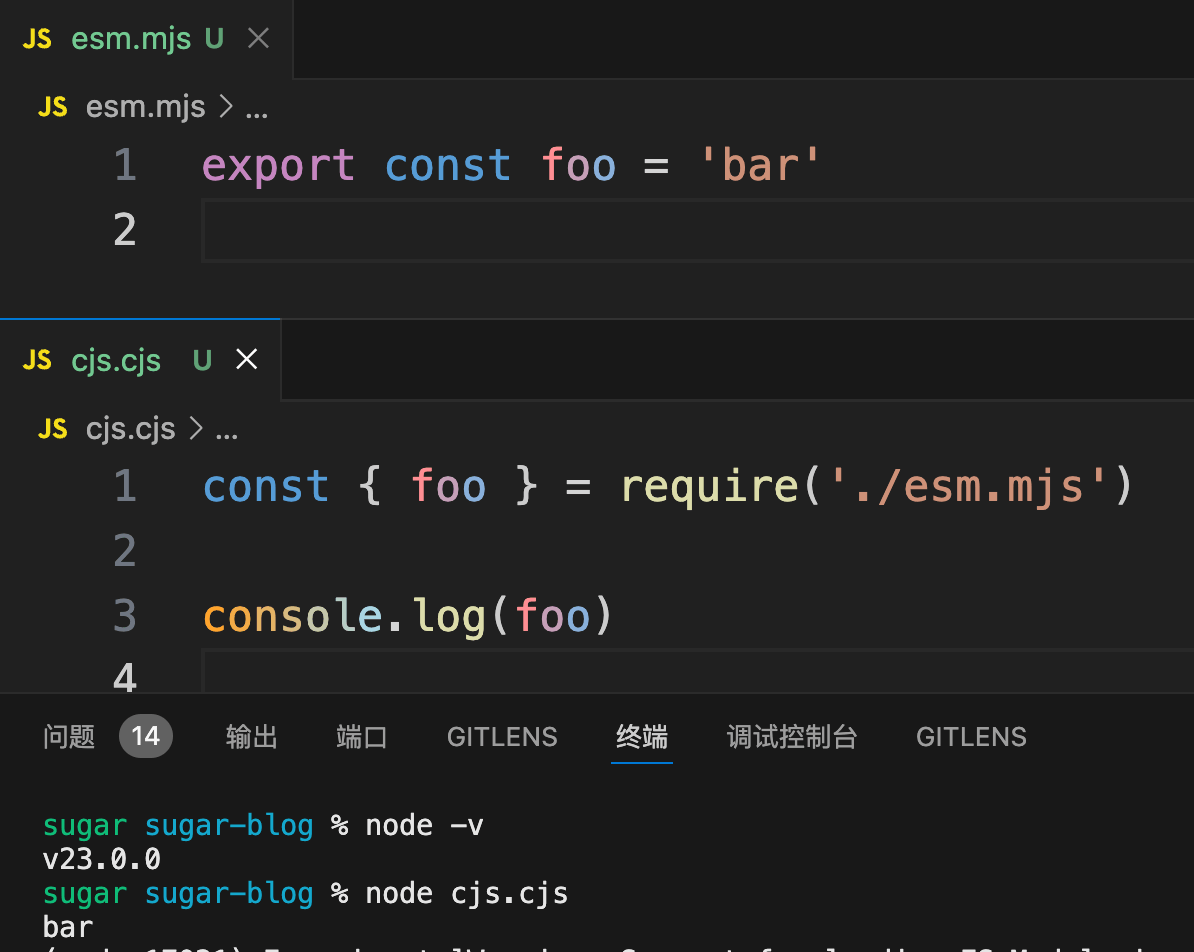1194x952 pixels.
Task: Close the cjs.cjs editor tab
Action: pyautogui.click(x=246, y=360)
